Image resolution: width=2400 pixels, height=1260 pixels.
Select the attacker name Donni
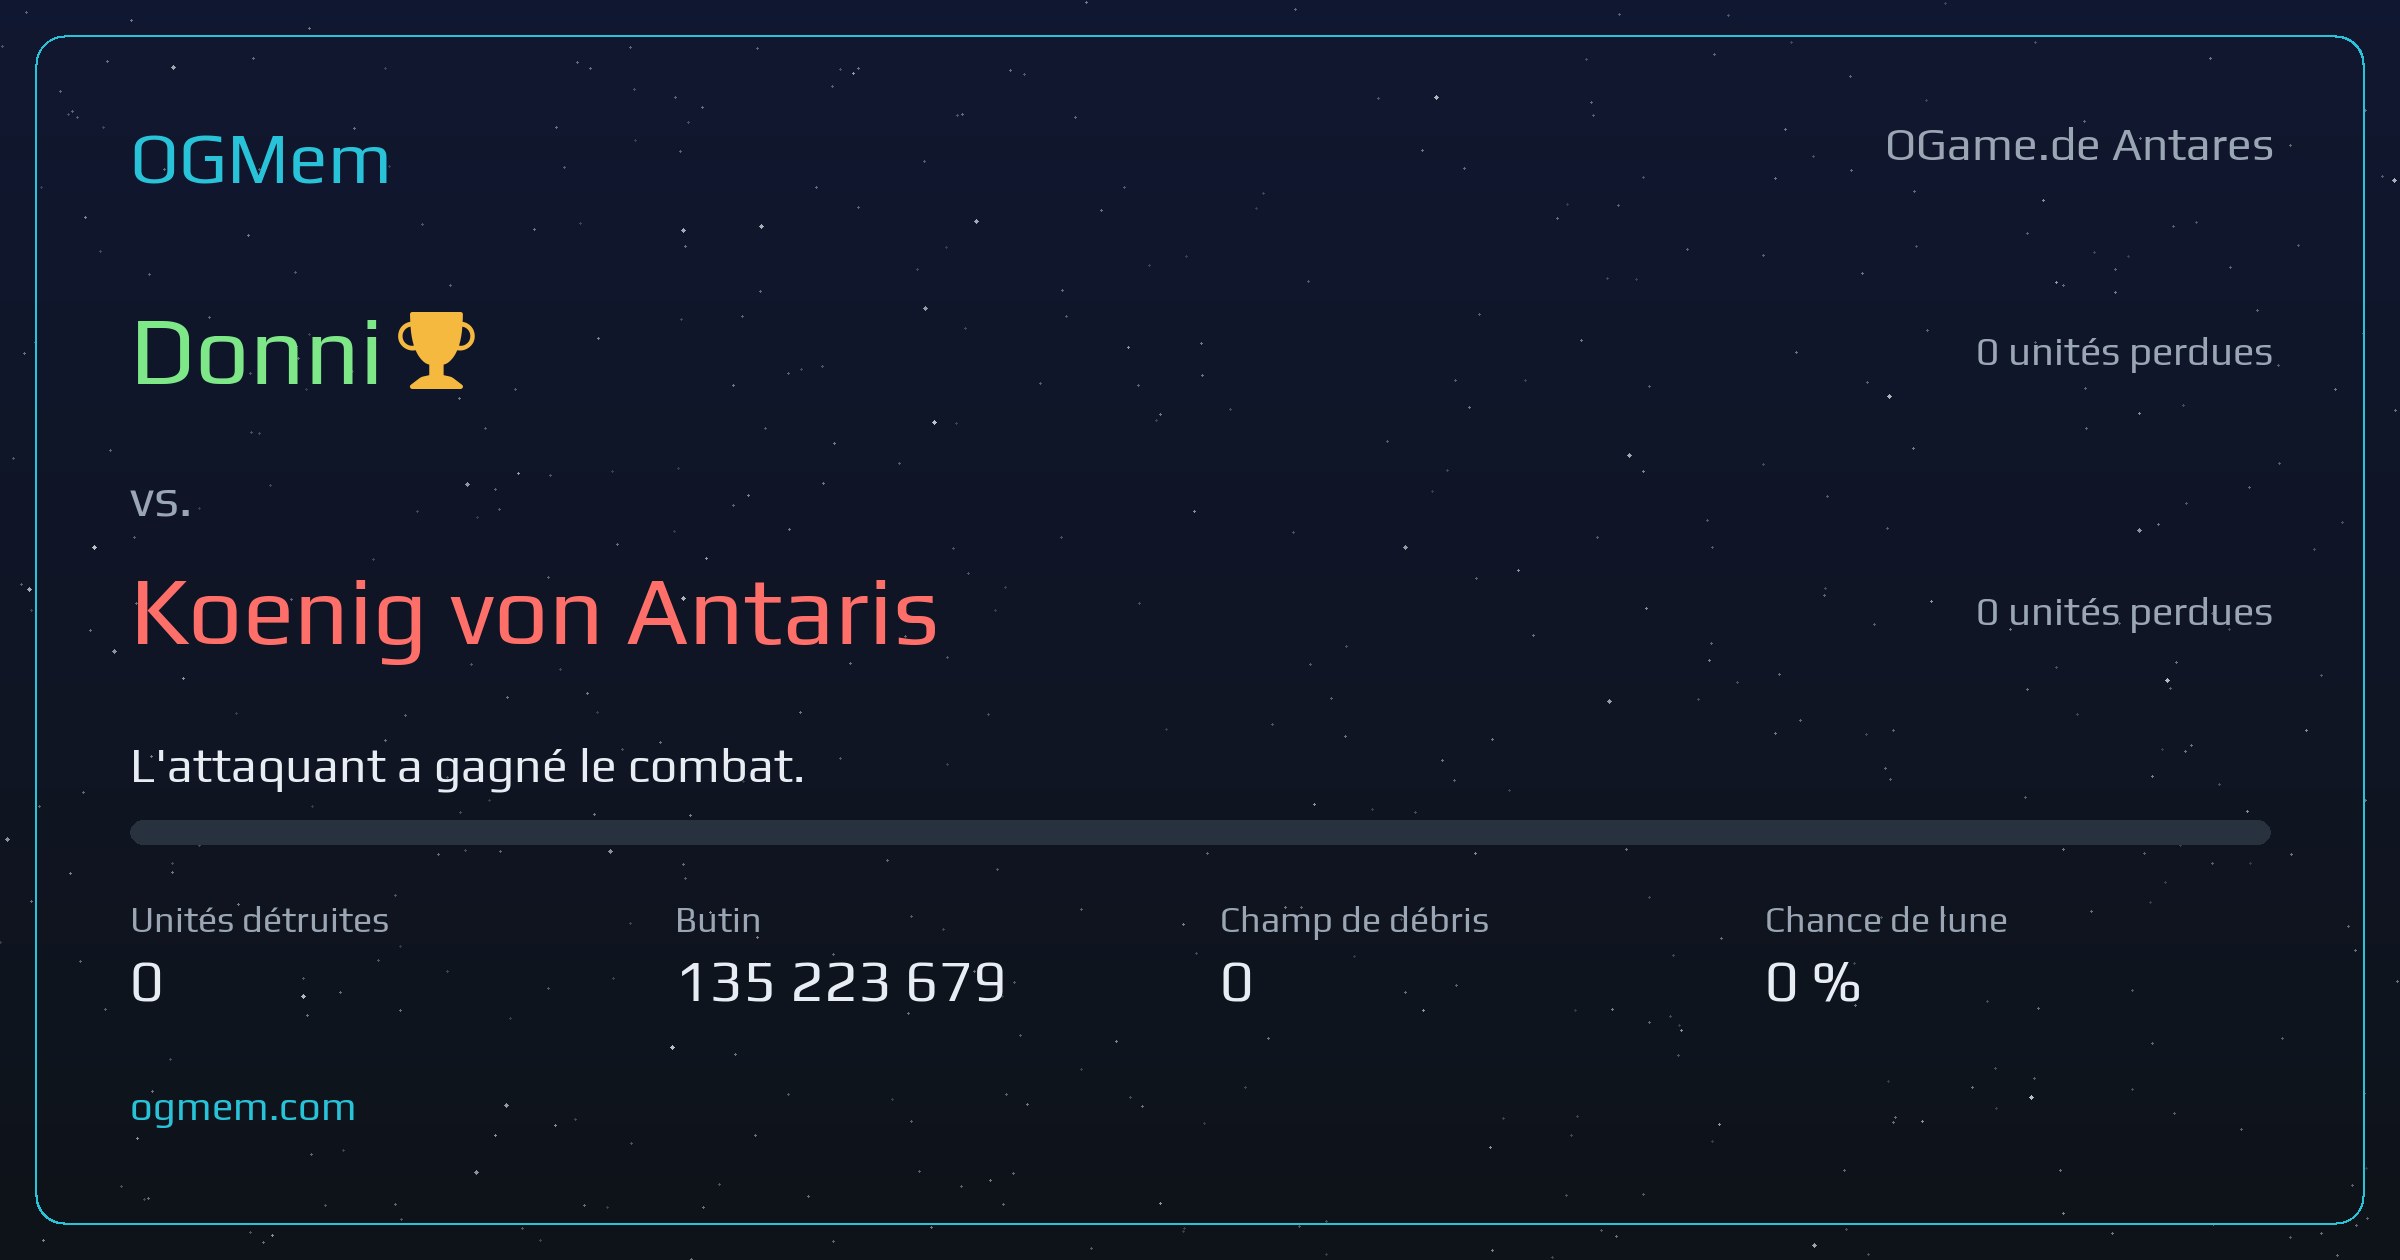click(256, 352)
